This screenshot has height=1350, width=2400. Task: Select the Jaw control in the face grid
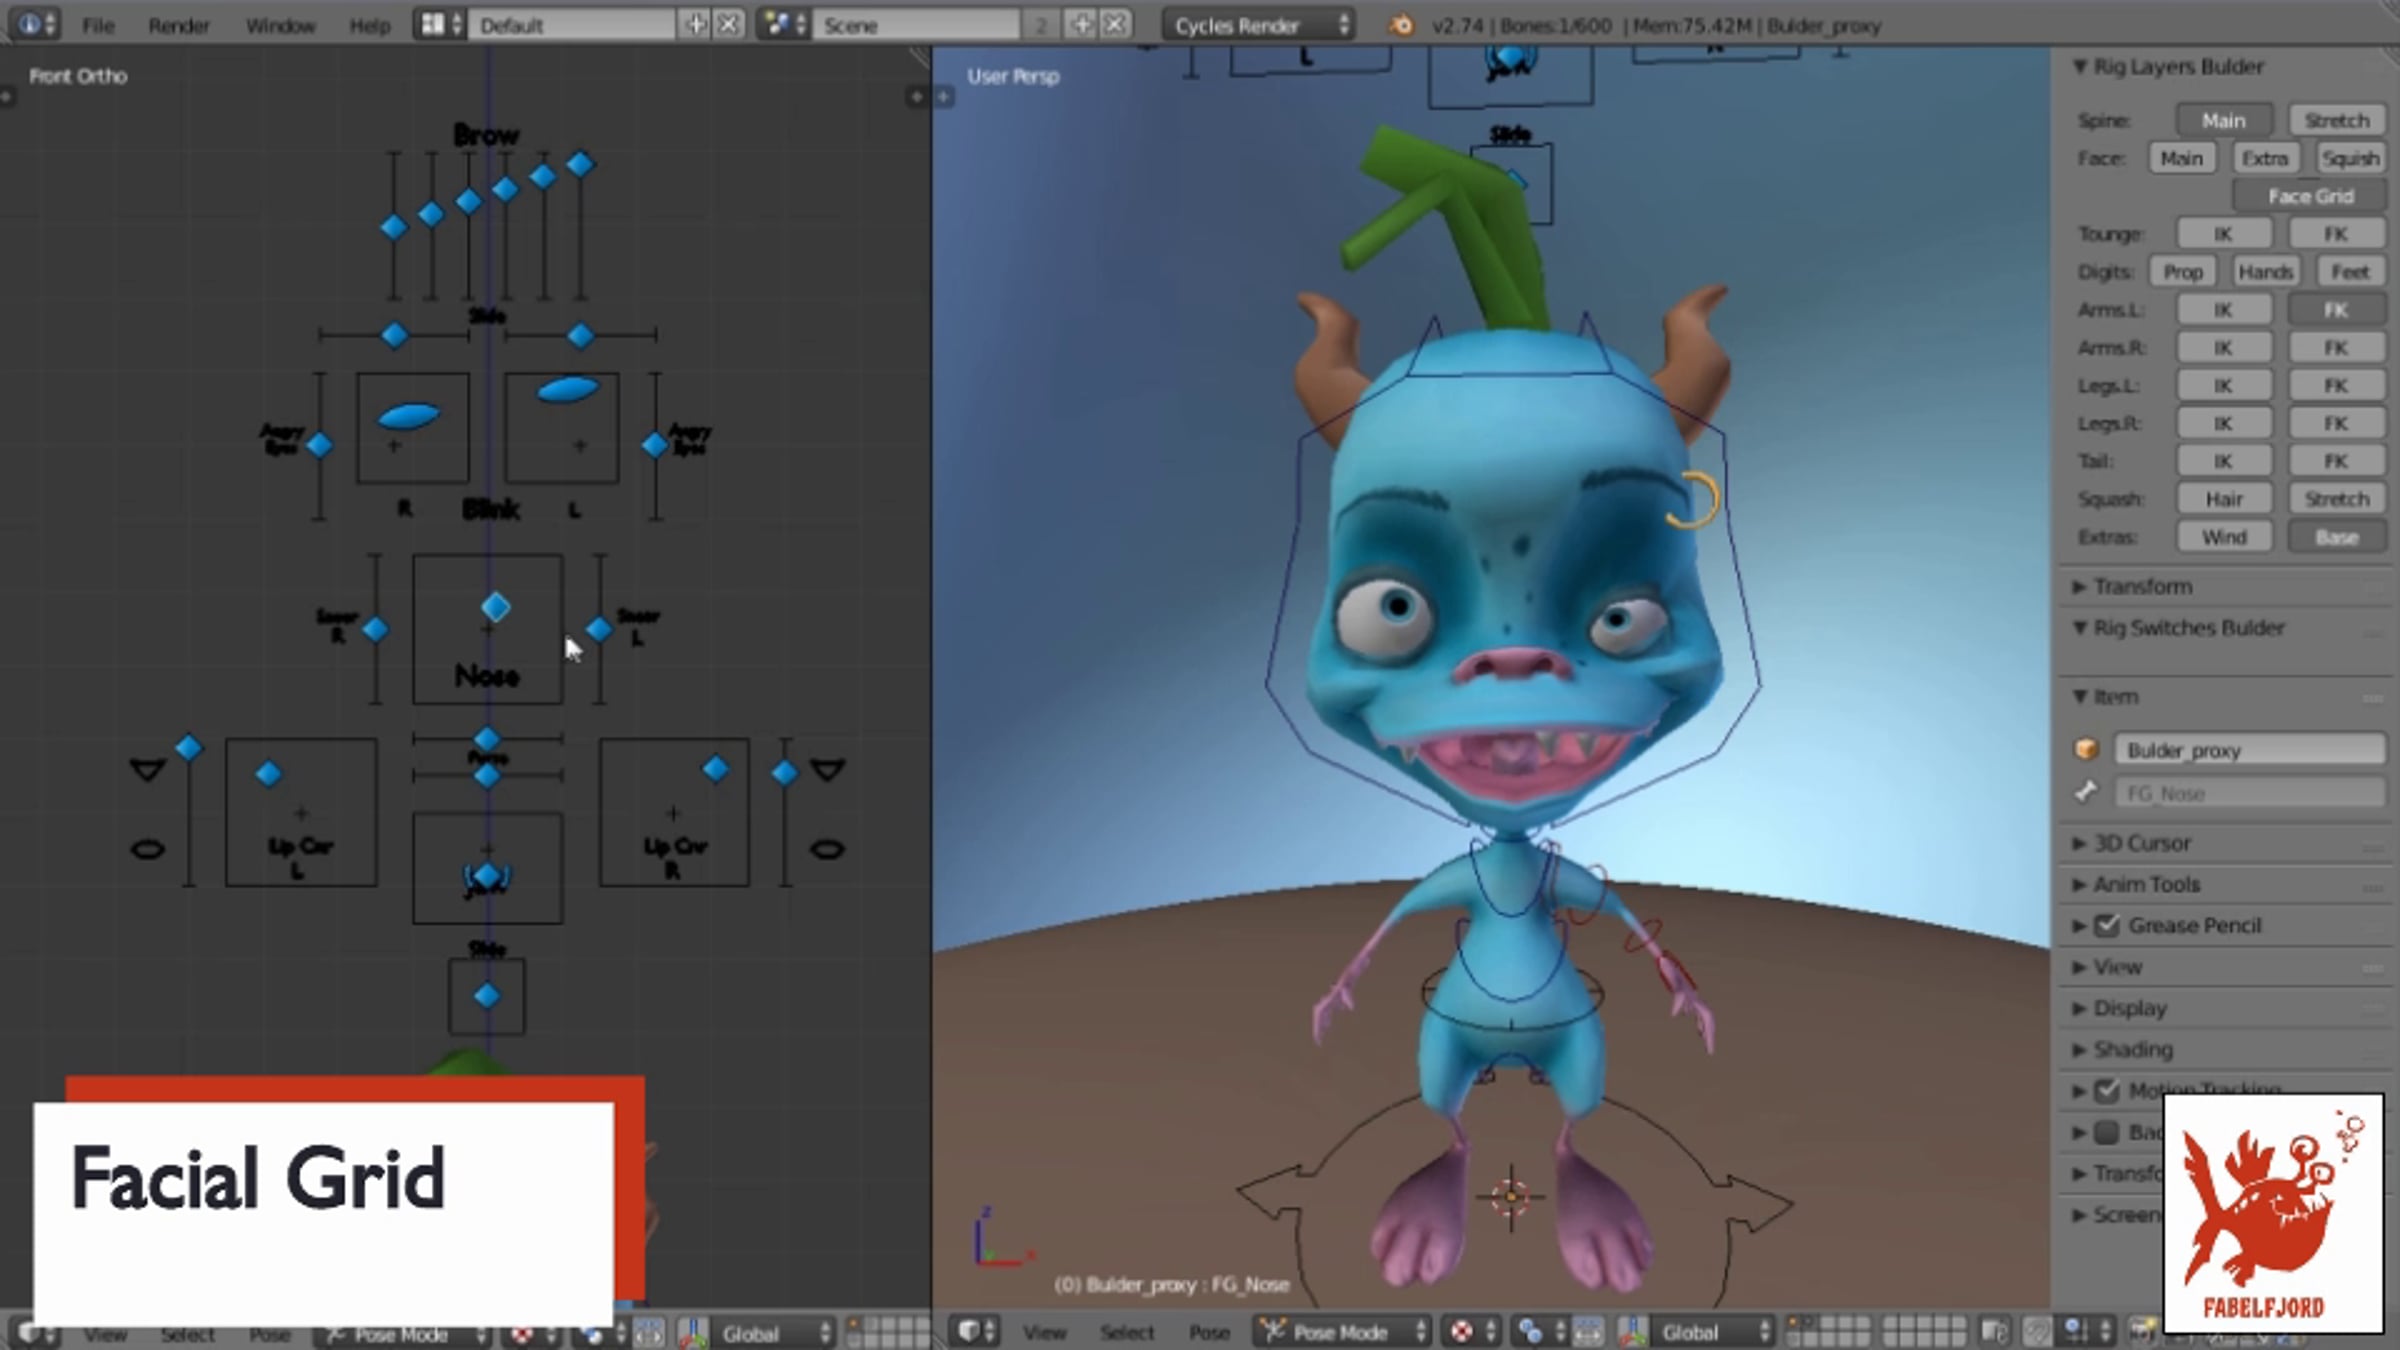[x=487, y=877]
